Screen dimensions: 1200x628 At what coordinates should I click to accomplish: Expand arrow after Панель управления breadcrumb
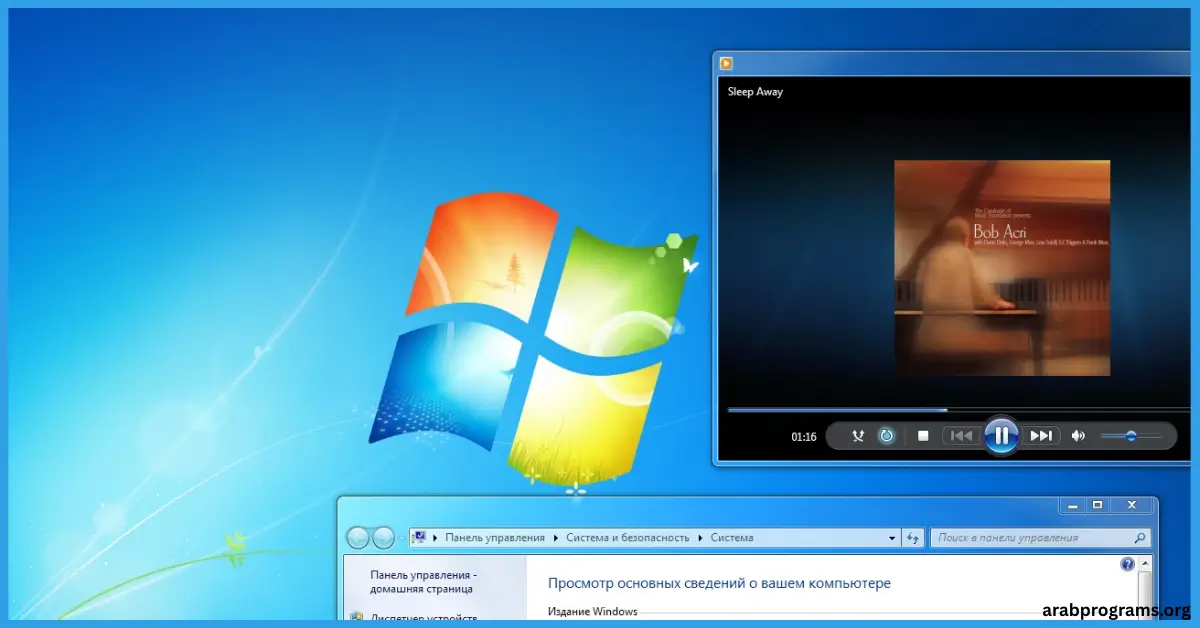pos(556,538)
